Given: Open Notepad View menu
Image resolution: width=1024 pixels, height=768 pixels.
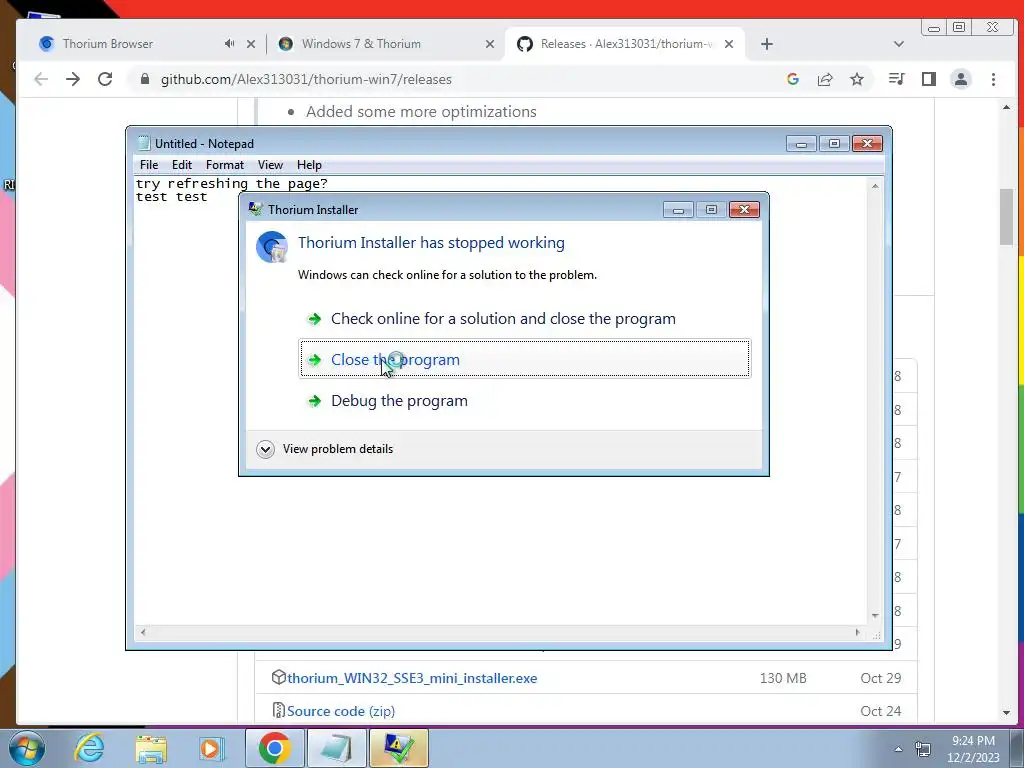Looking at the screenshot, I should tap(270, 165).
